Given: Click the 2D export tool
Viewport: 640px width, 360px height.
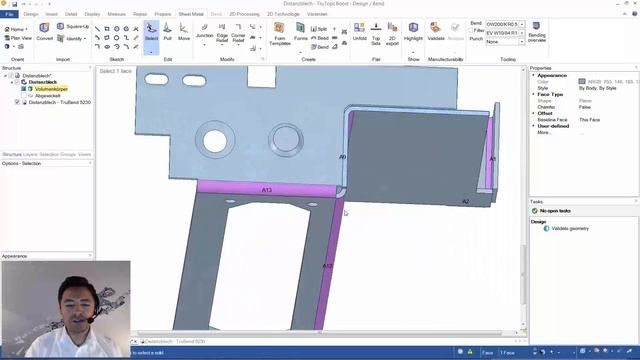Looking at the screenshot, I should 392,34.
